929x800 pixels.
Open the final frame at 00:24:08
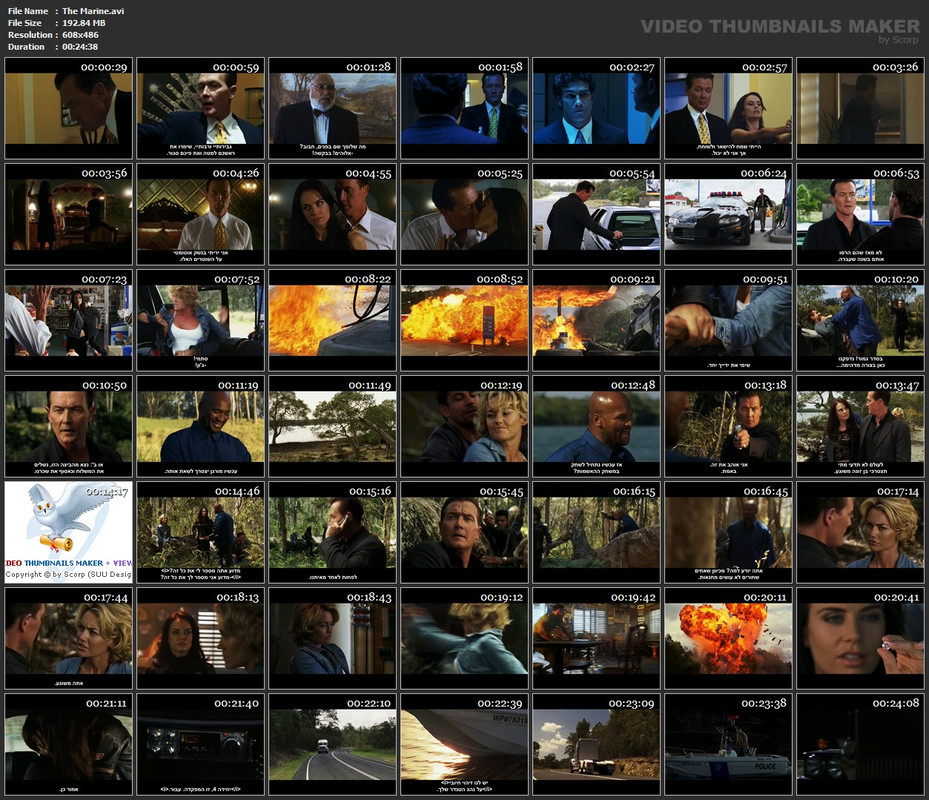click(x=860, y=745)
